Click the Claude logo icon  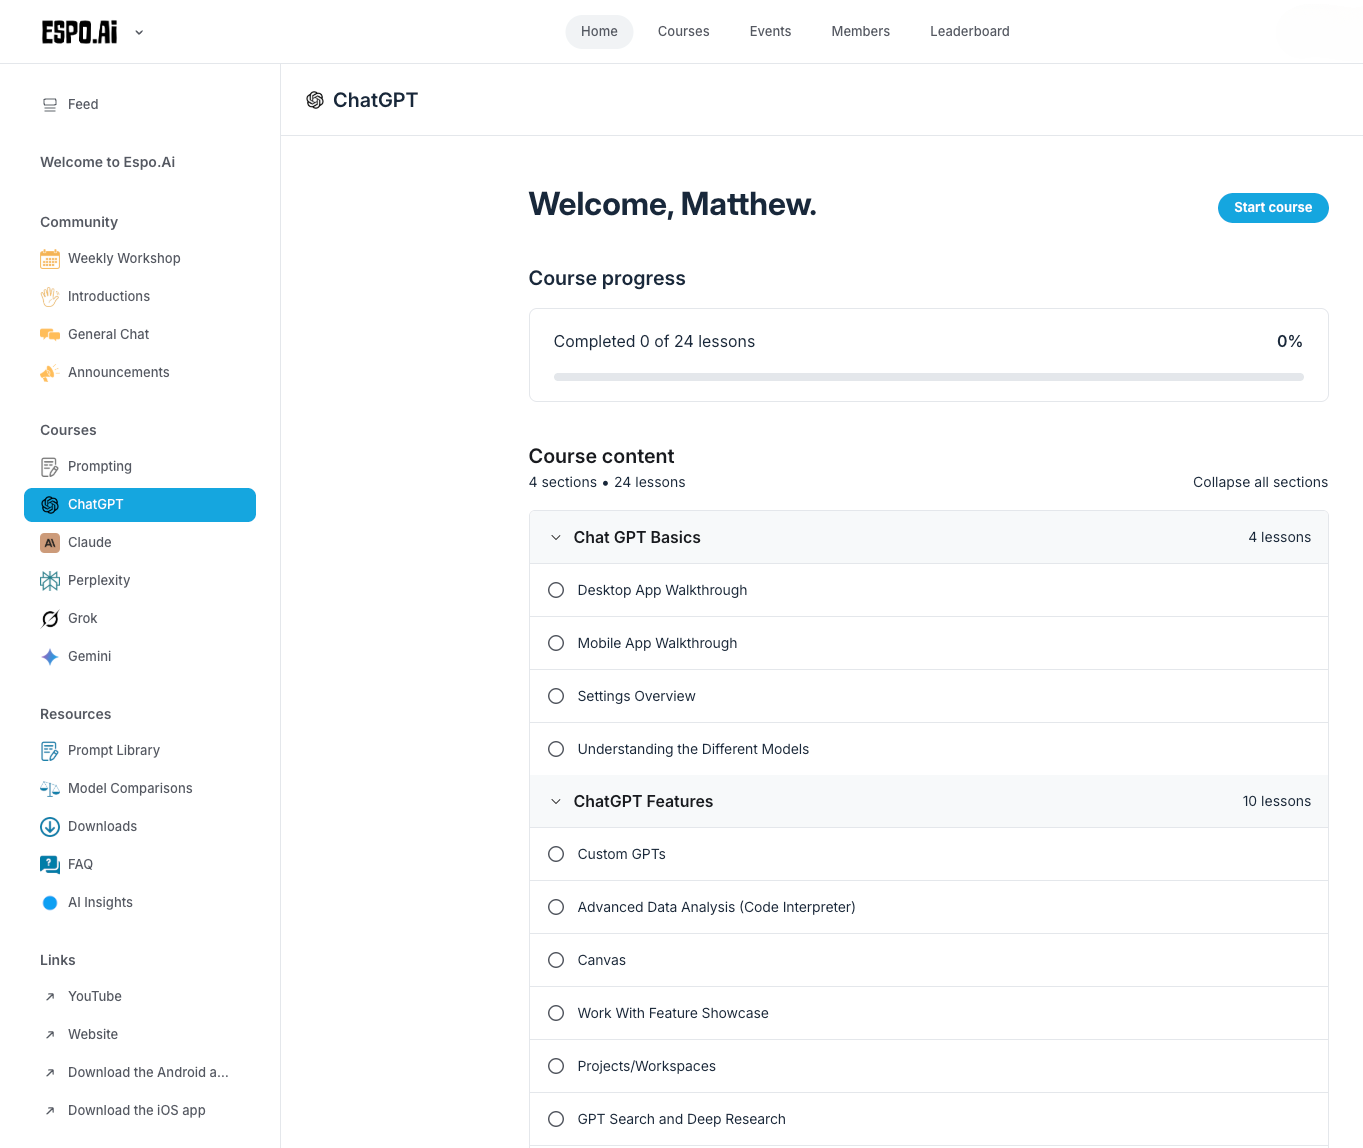point(50,543)
